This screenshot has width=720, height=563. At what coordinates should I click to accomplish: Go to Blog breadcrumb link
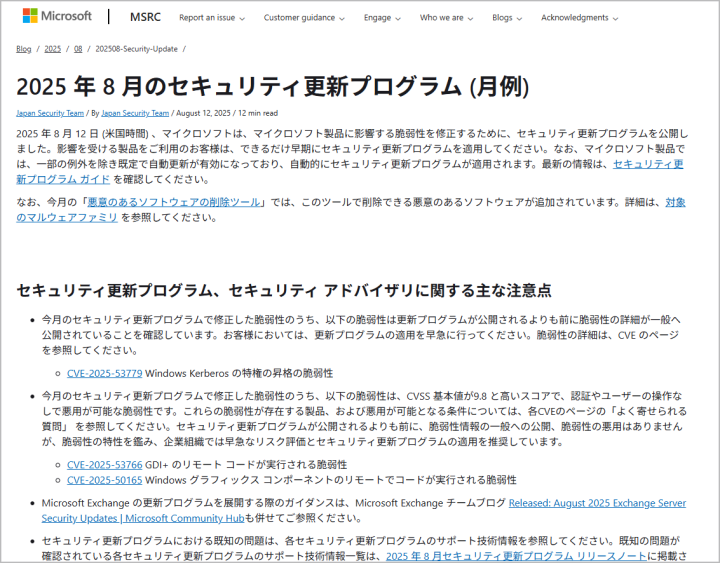click(23, 49)
